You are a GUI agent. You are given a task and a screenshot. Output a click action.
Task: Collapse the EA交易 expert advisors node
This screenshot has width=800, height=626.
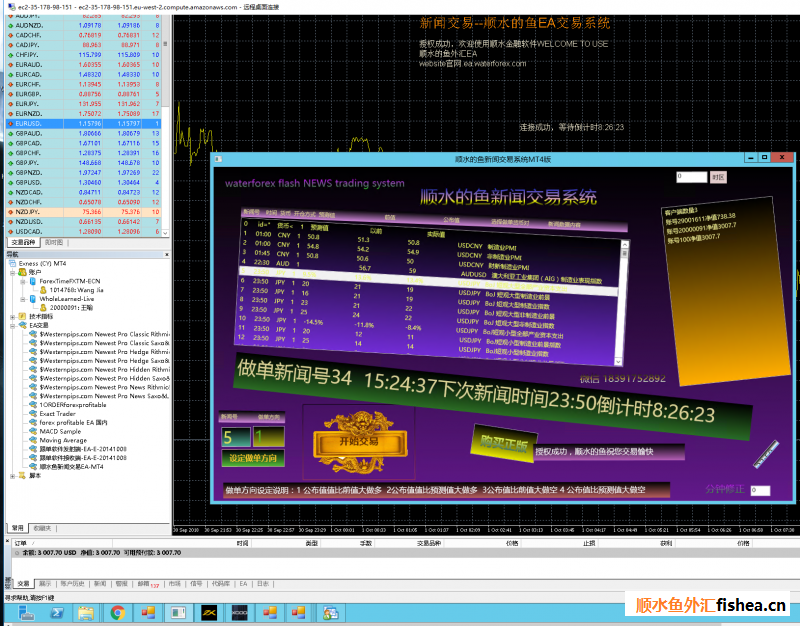[12, 325]
